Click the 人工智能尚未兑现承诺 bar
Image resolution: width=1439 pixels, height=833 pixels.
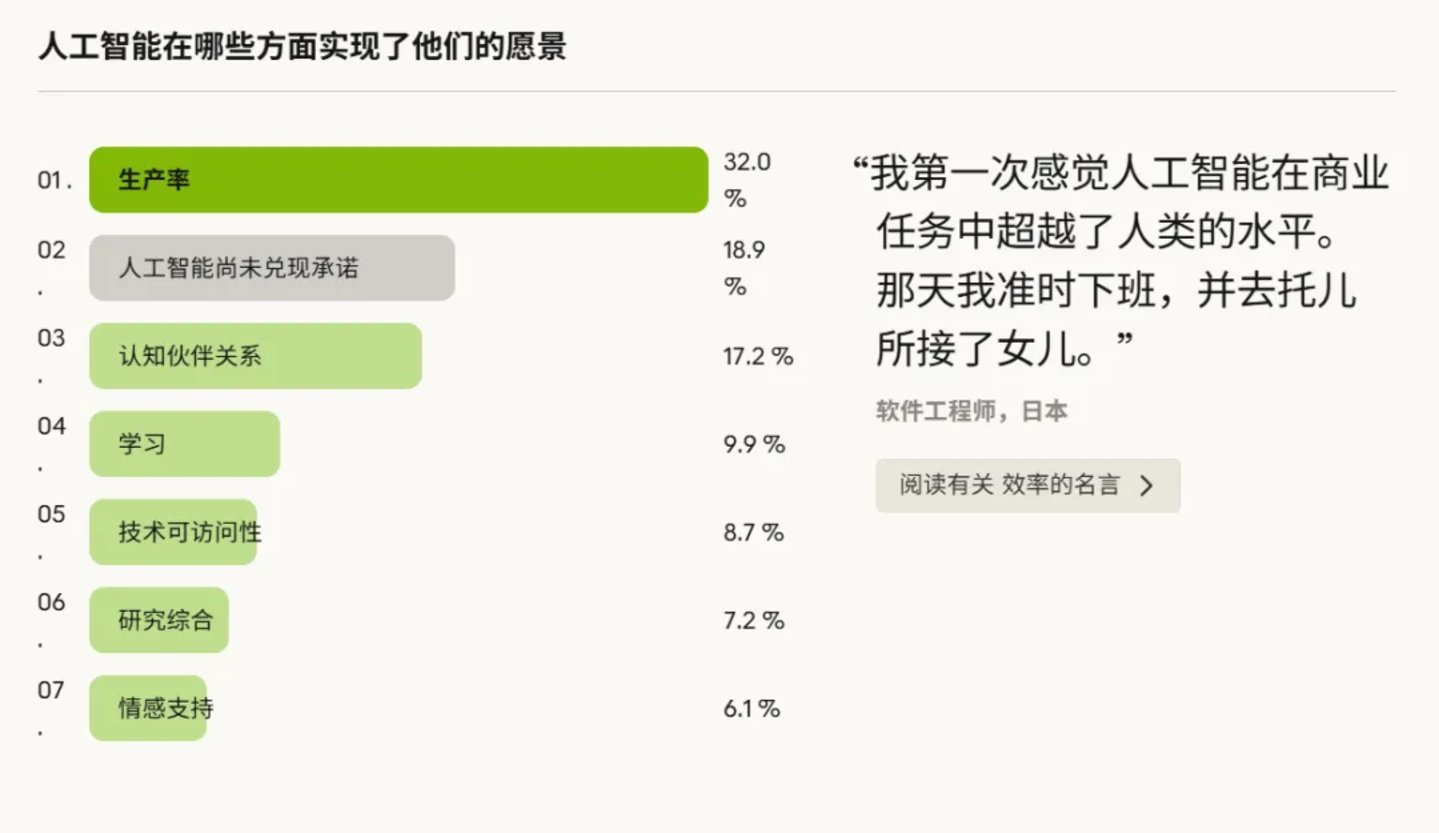(x=271, y=267)
